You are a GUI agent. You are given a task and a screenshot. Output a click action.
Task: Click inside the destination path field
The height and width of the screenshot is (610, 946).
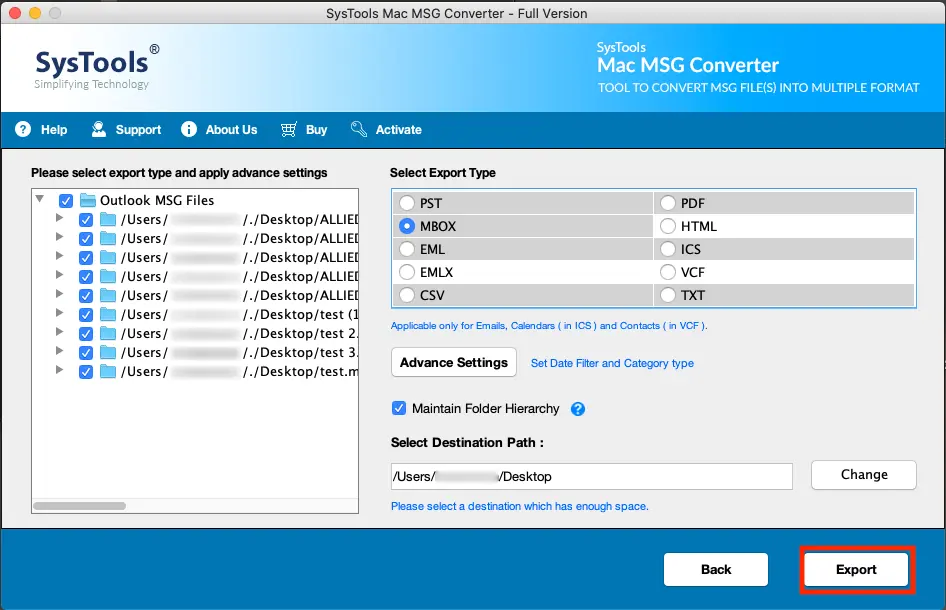pos(590,475)
